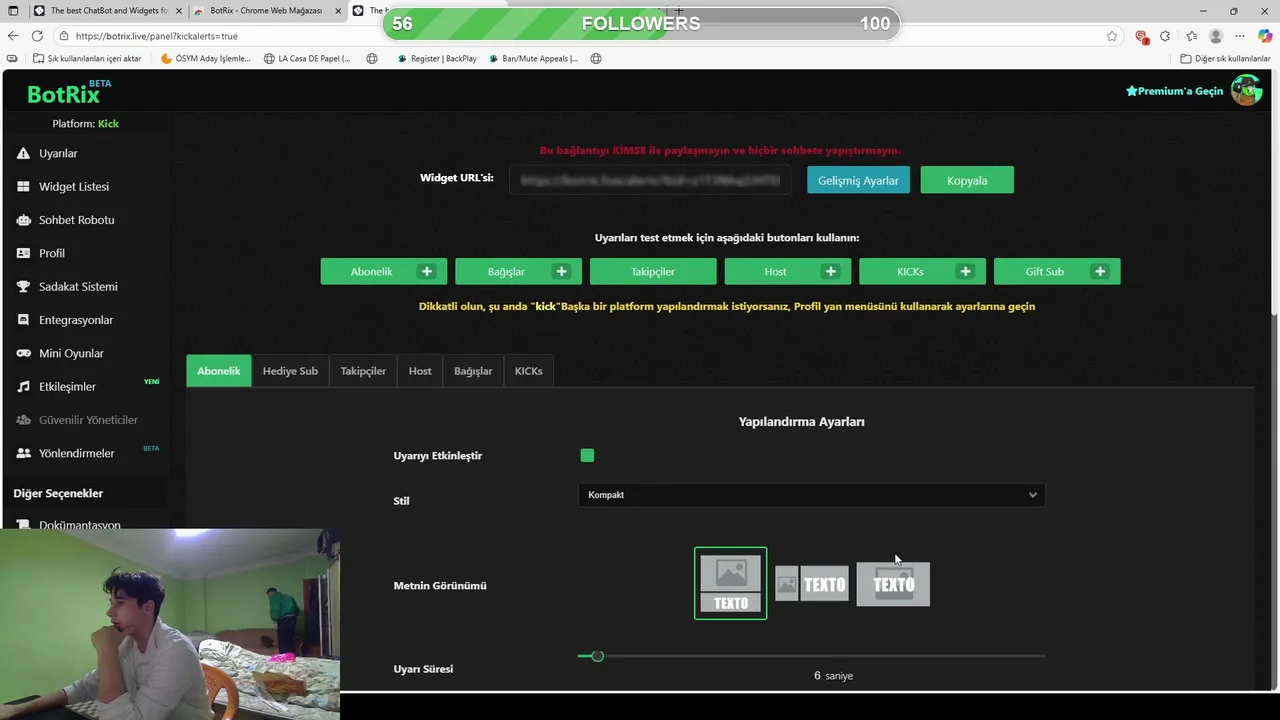
Task: Open the Profil card icon
Action: click(24, 253)
